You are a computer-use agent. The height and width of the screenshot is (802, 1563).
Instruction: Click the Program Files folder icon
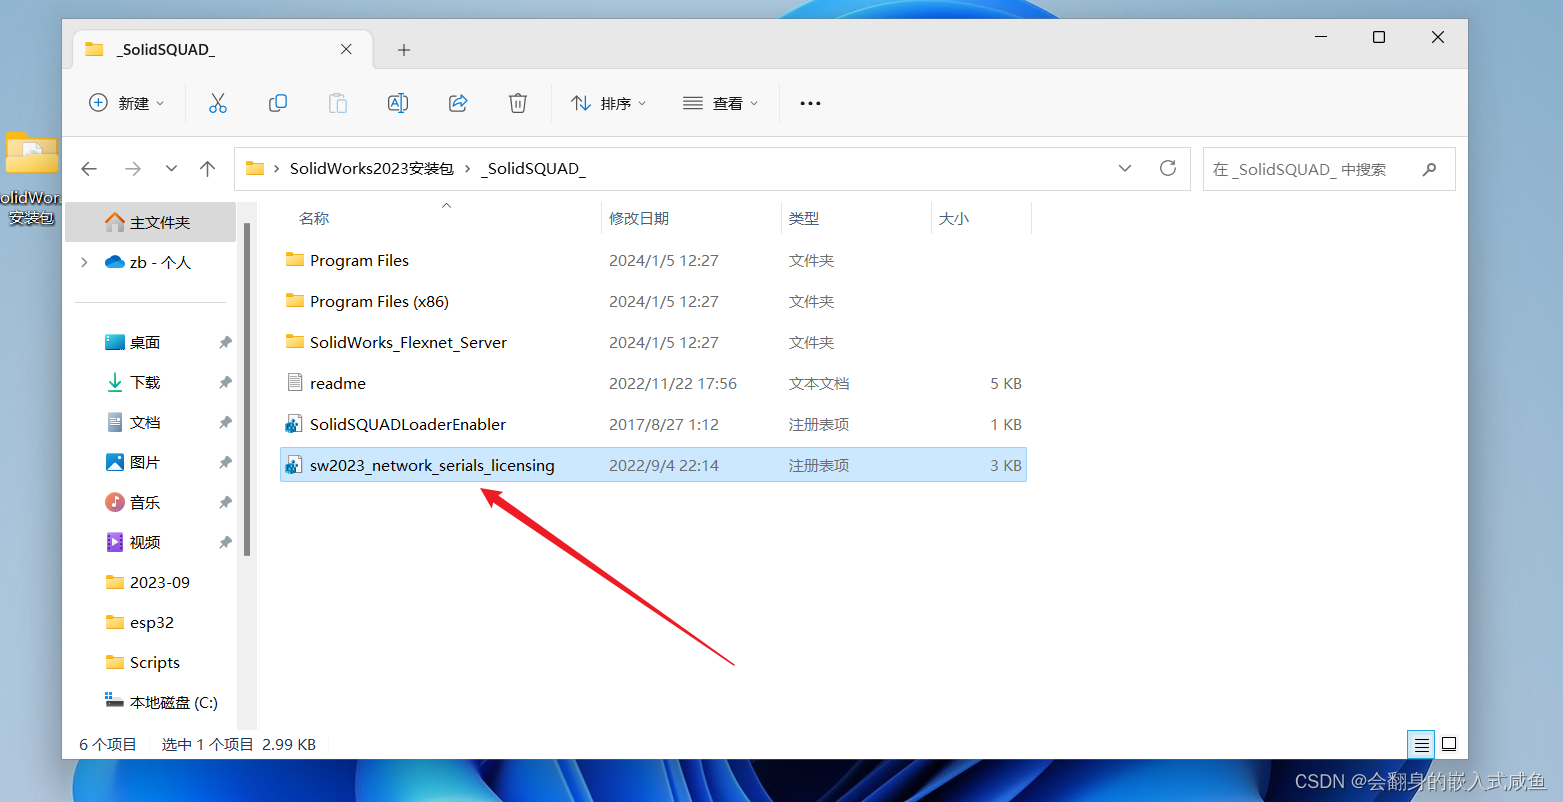pyautogui.click(x=294, y=260)
